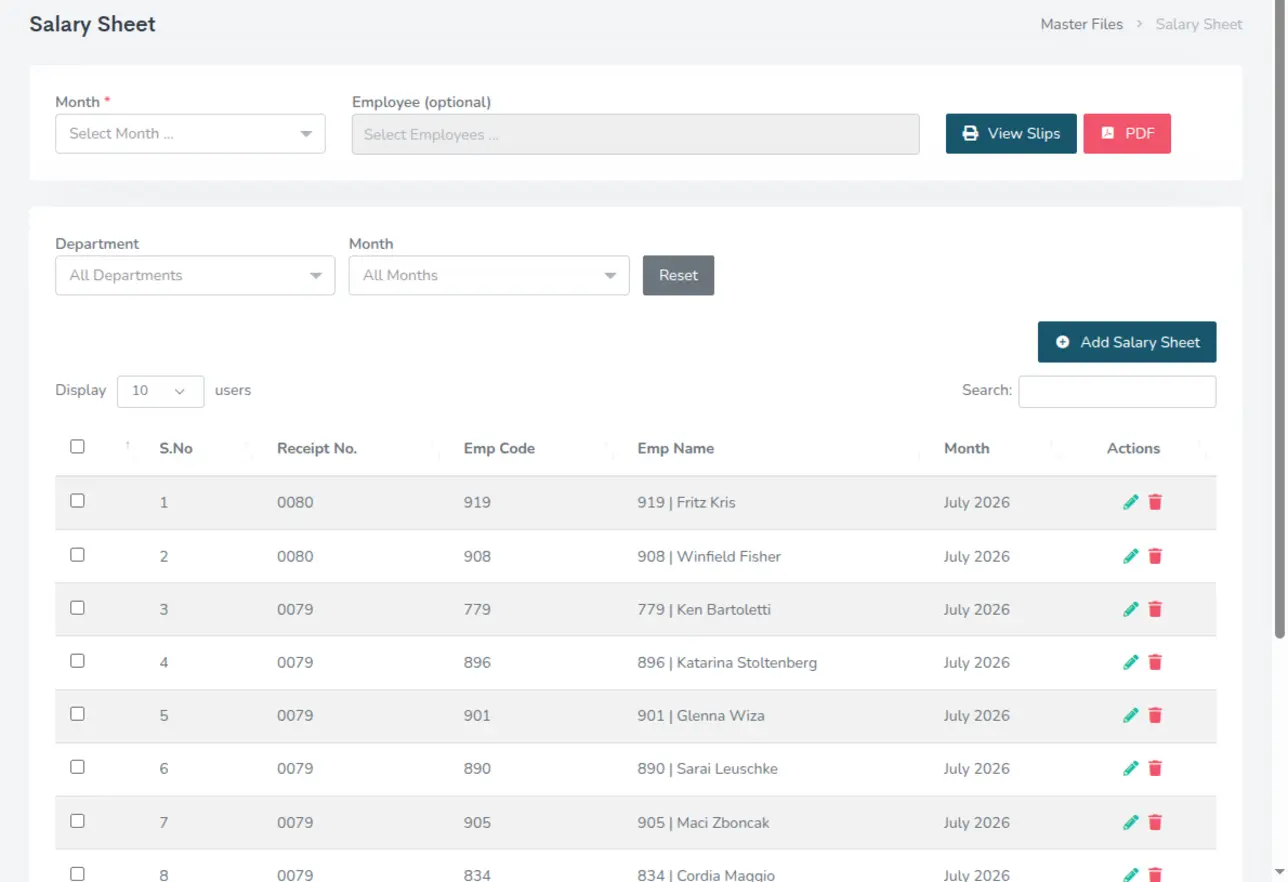The width and height of the screenshot is (1288, 882).
Task: Mark checkbox for Maci Zboncak
Action: [x=77, y=821]
